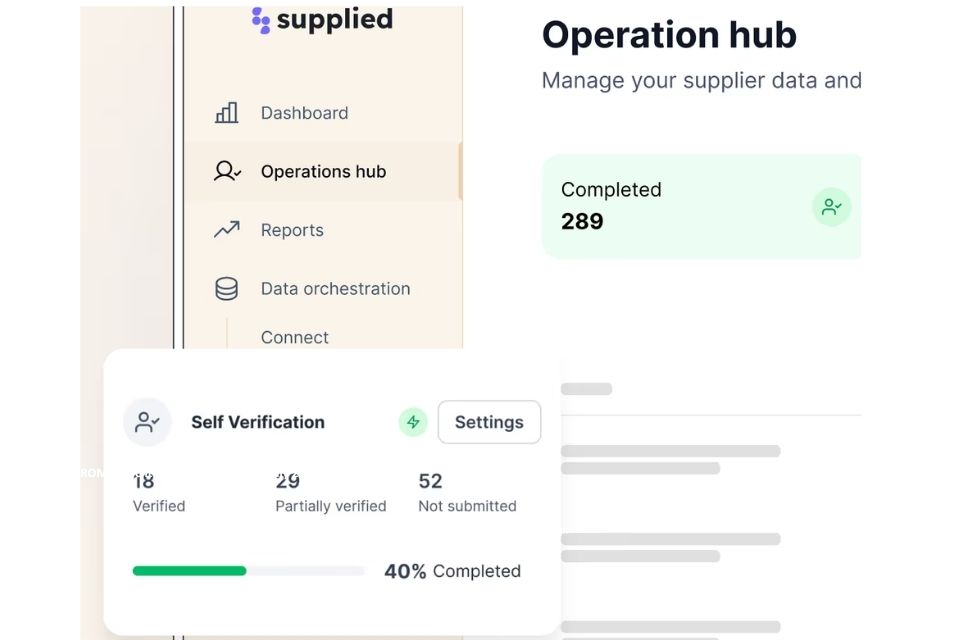
Task: Click the supplied logo icon
Action: 261,20
